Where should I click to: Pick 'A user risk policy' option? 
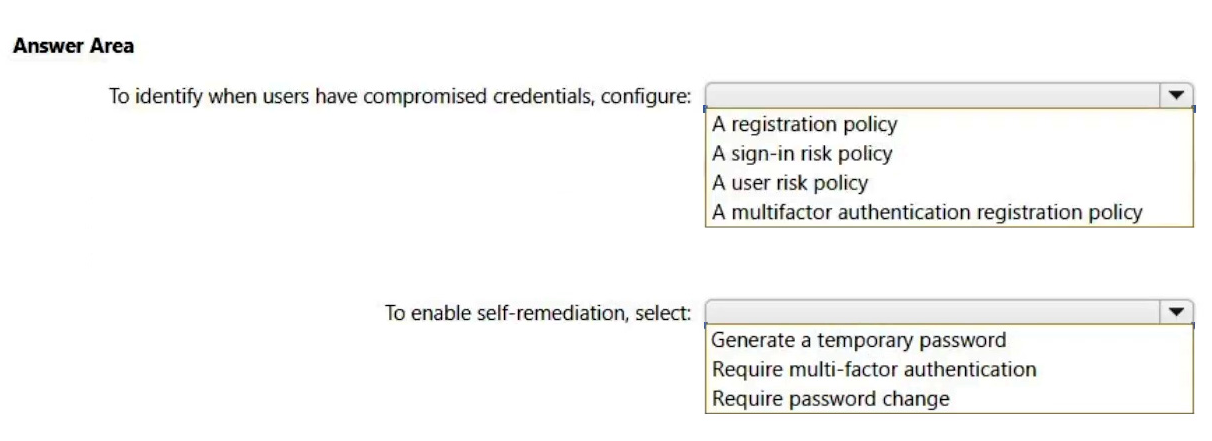point(789,183)
